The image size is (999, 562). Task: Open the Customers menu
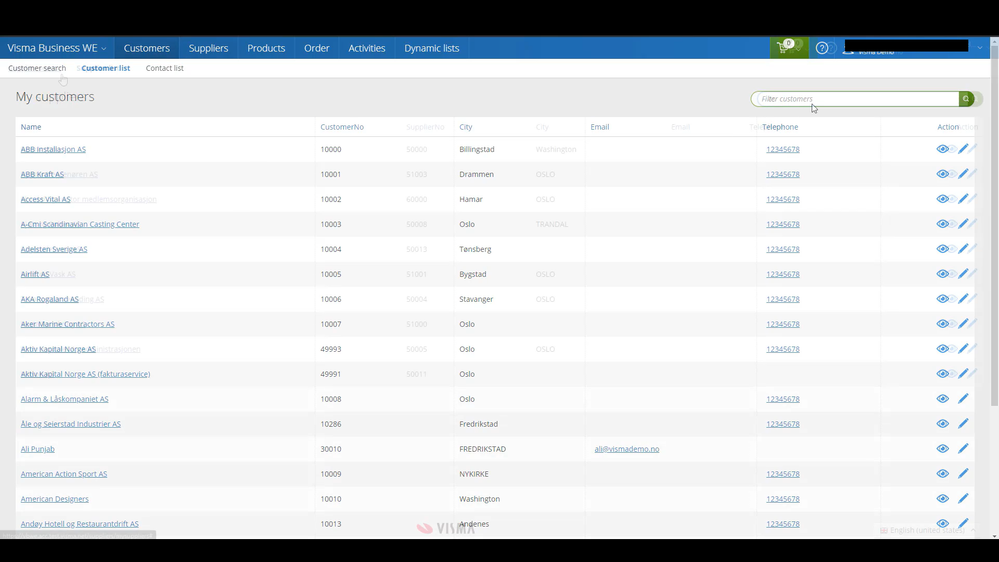click(147, 48)
